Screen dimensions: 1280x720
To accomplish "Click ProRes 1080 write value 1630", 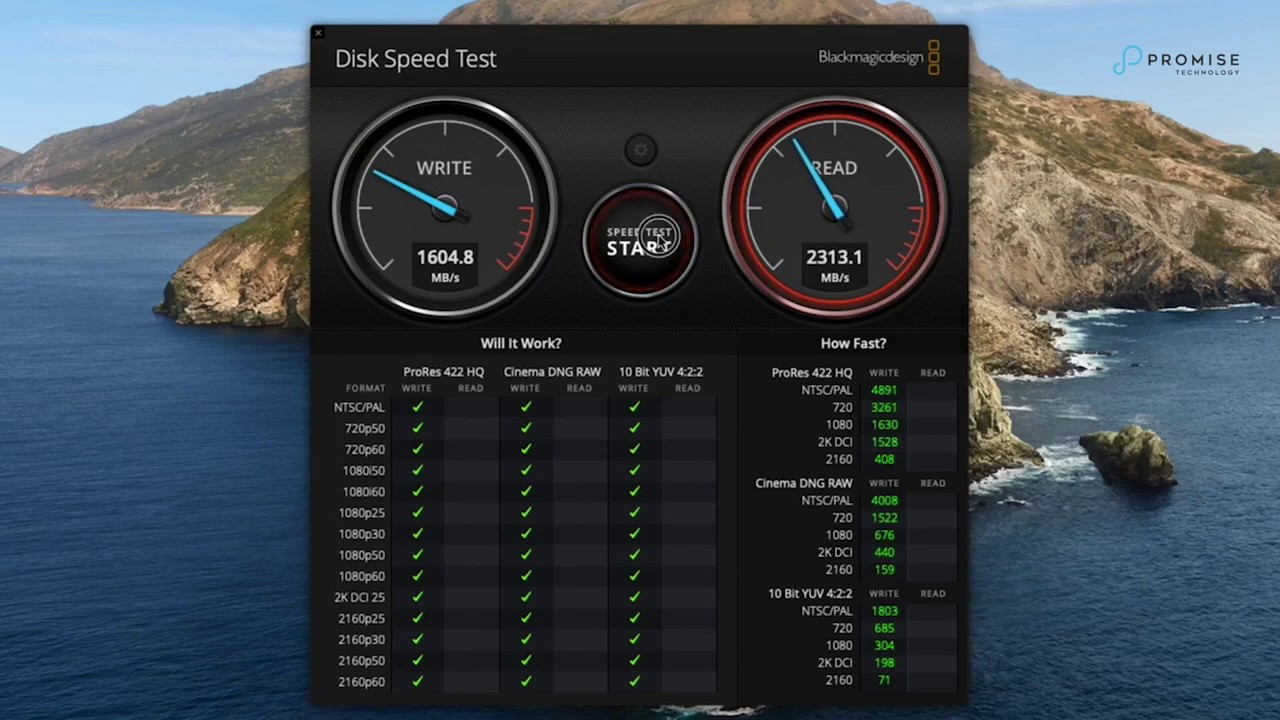I will point(884,425).
